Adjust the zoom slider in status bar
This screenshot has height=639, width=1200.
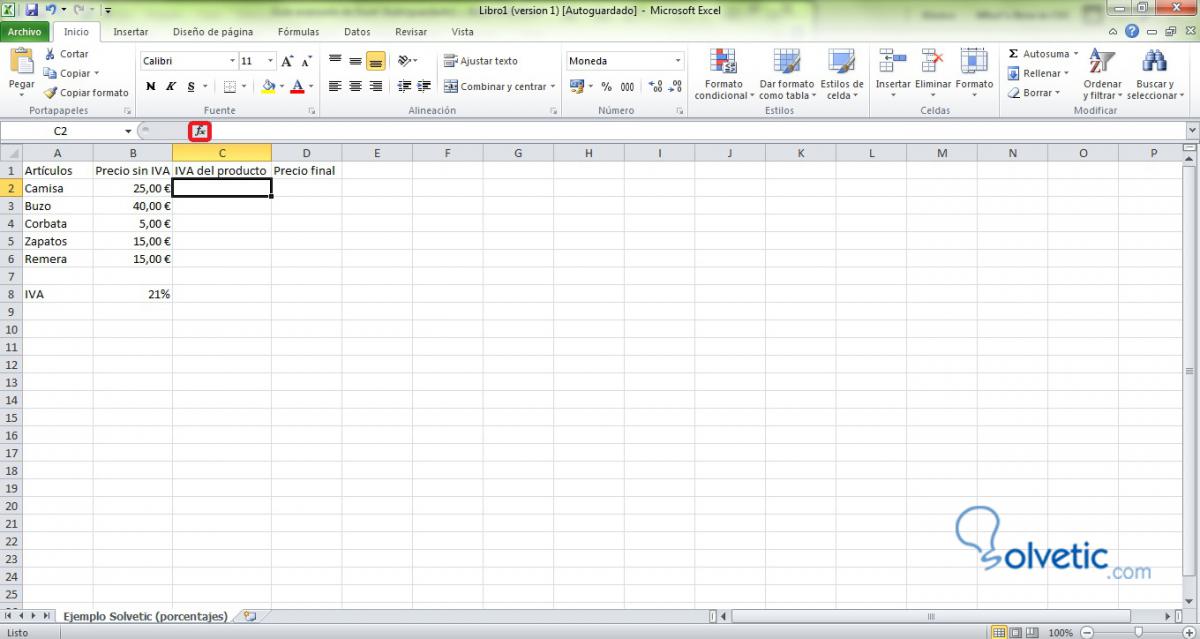tap(1138, 632)
